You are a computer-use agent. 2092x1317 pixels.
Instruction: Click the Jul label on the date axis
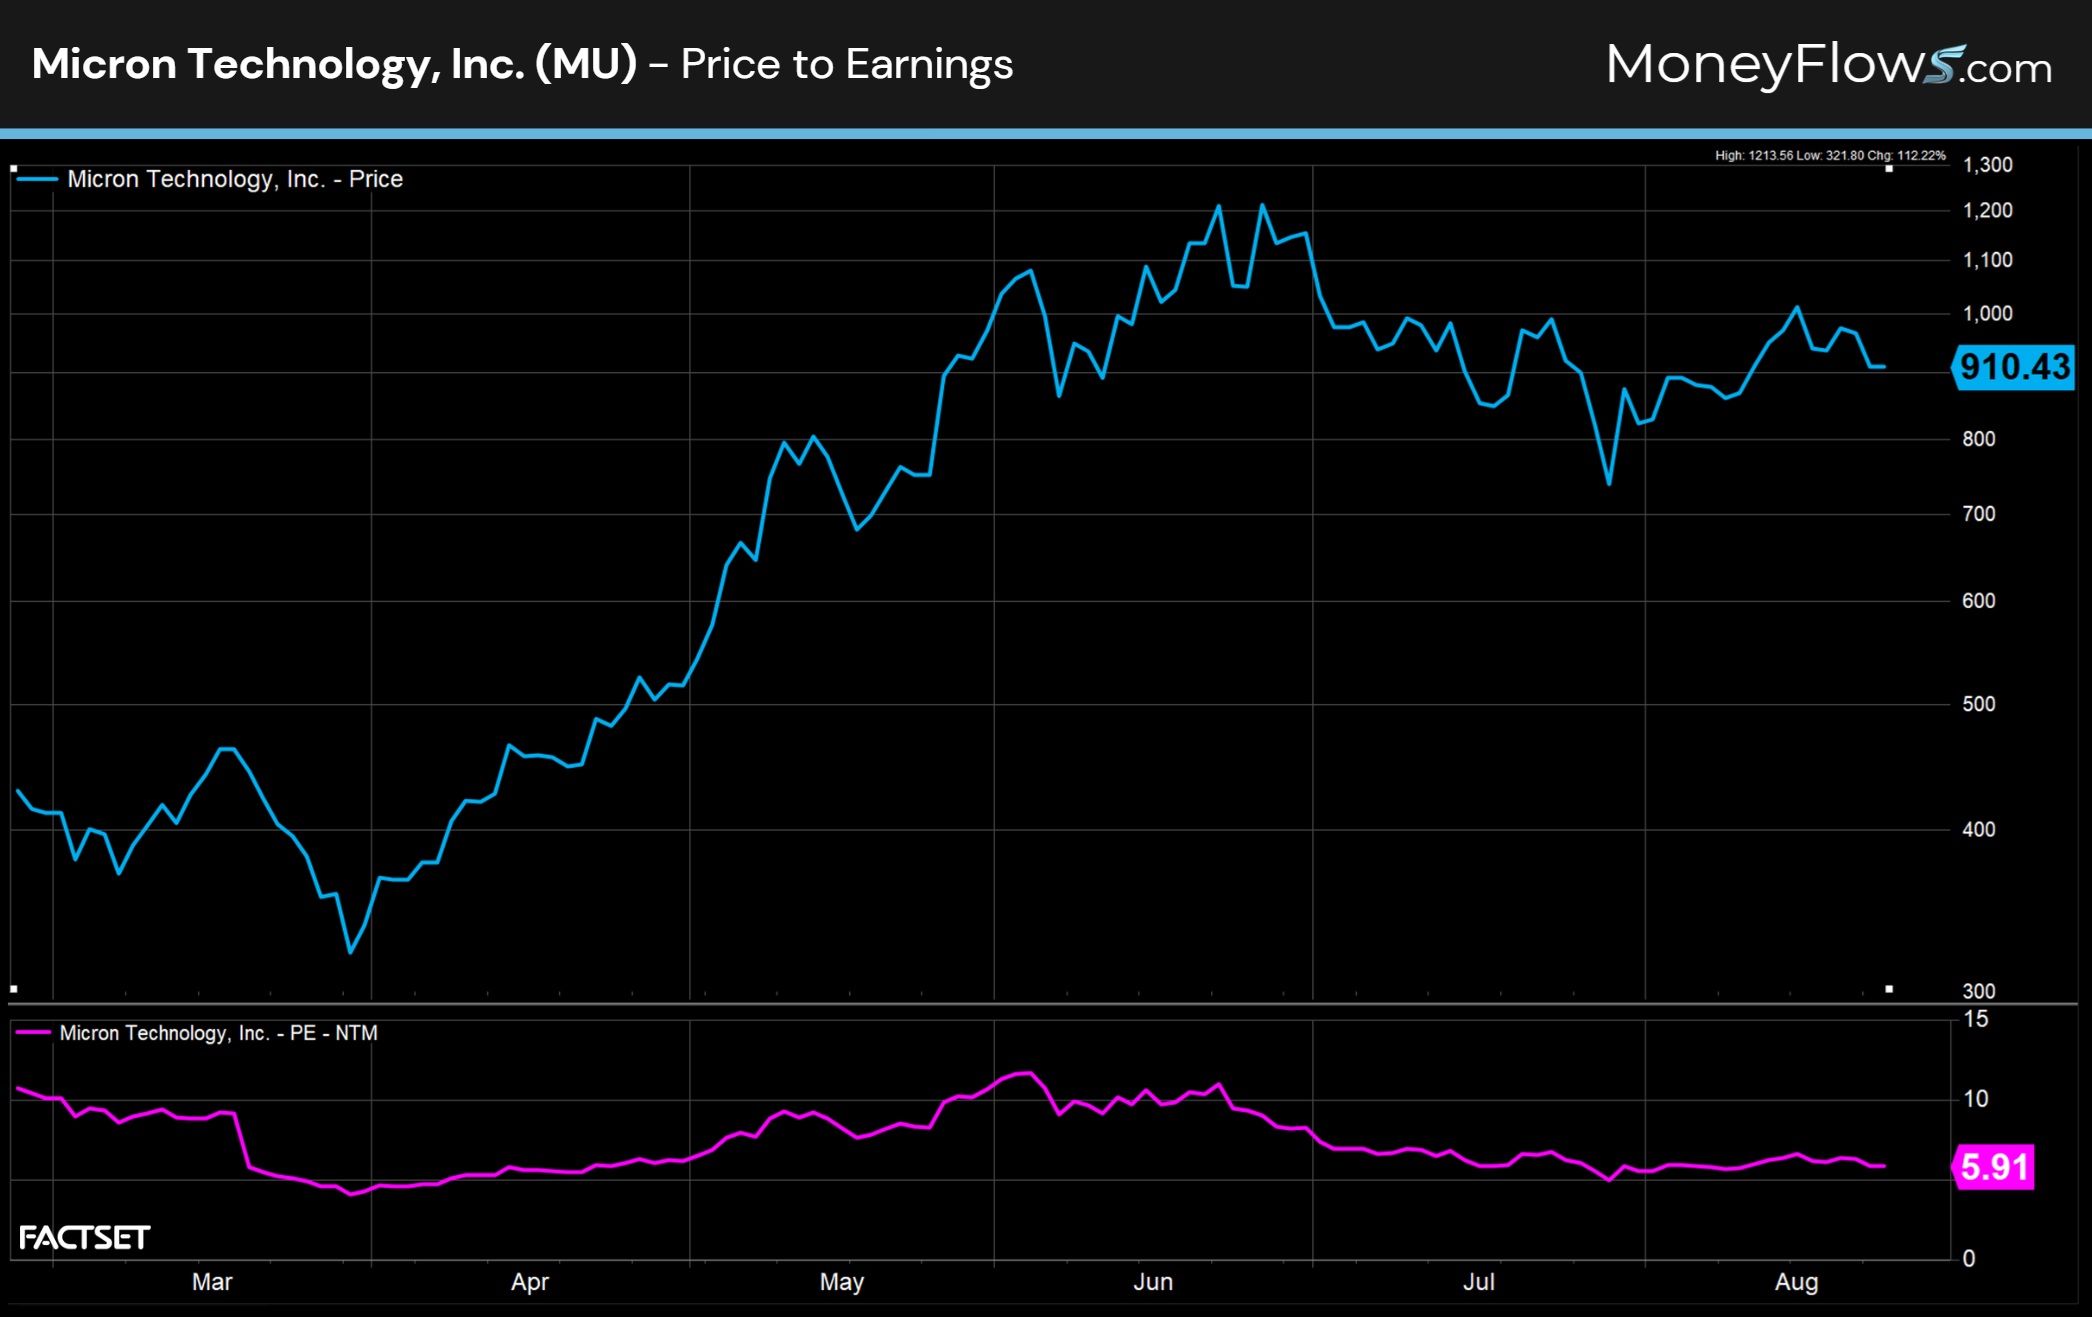(x=1479, y=1282)
